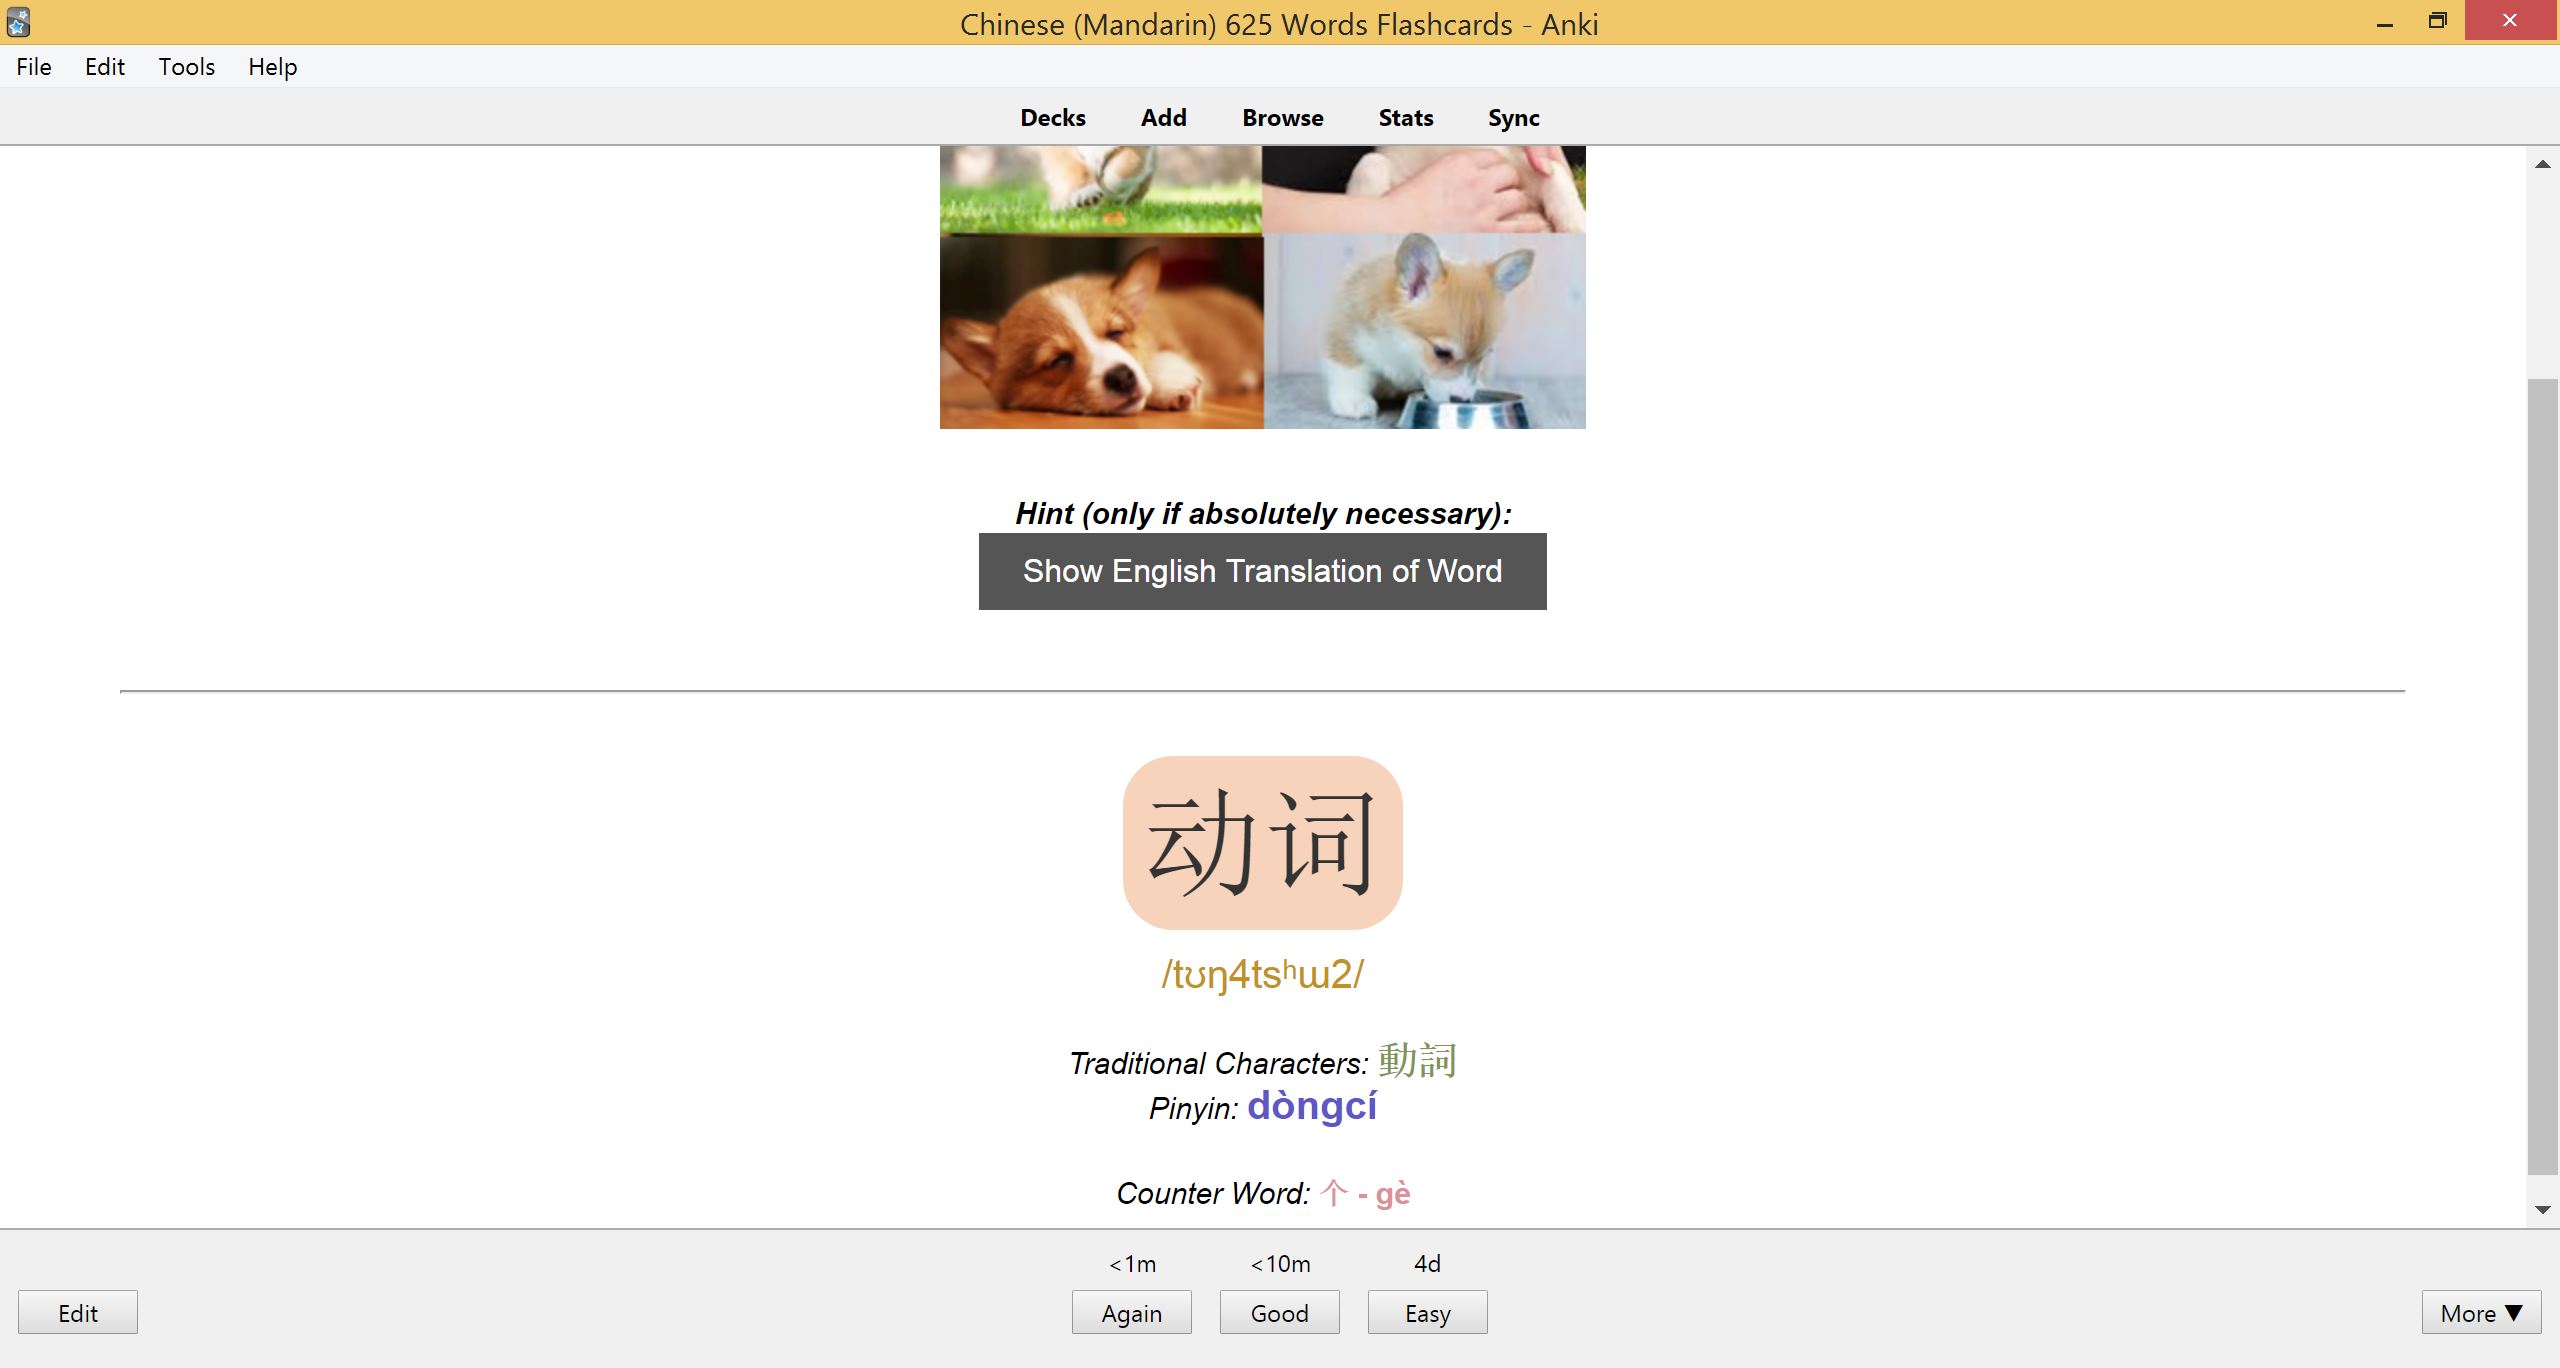This screenshot has width=2560, height=1368.
Task: Minimize the Anki window
Action: click(x=2385, y=22)
